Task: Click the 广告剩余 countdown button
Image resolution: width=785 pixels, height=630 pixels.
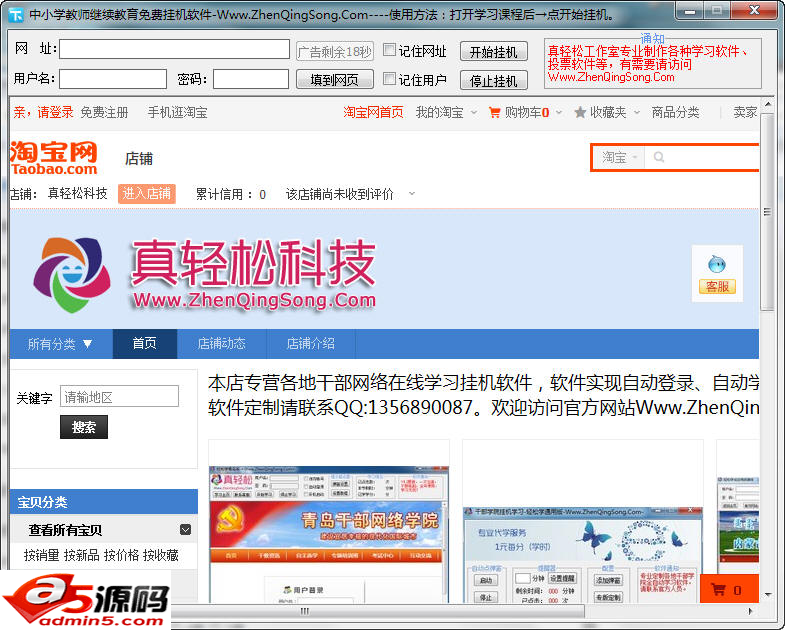Action: [334, 52]
